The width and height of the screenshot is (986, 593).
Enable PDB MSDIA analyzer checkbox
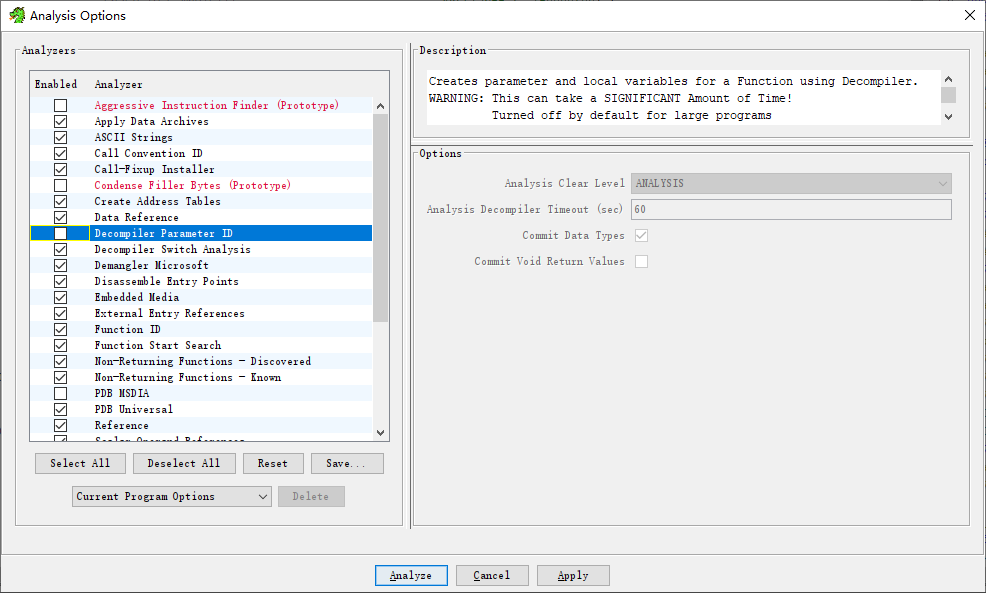(60, 394)
